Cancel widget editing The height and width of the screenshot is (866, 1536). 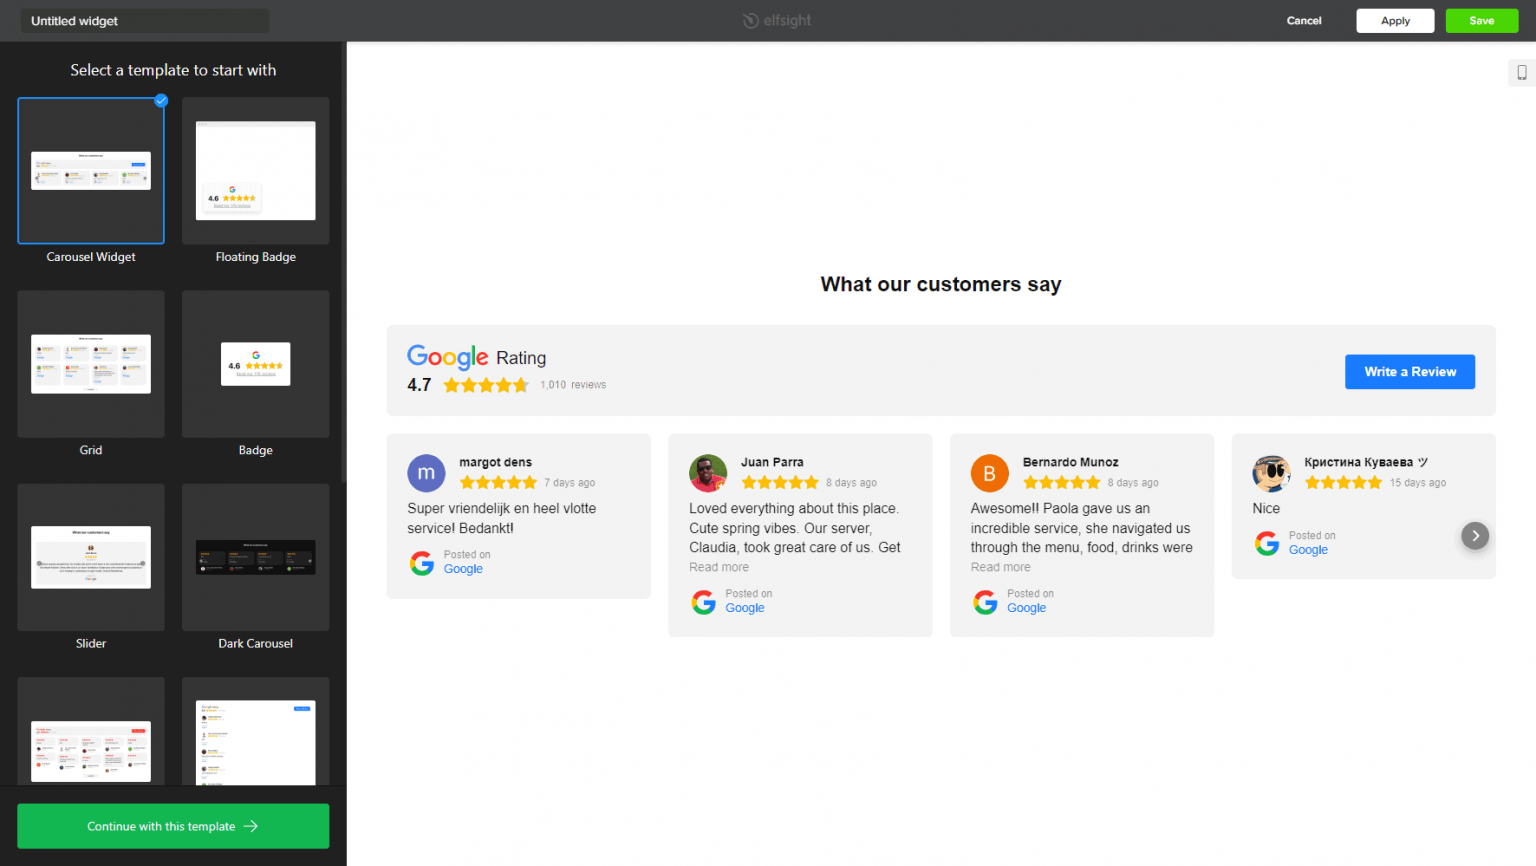click(1304, 20)
